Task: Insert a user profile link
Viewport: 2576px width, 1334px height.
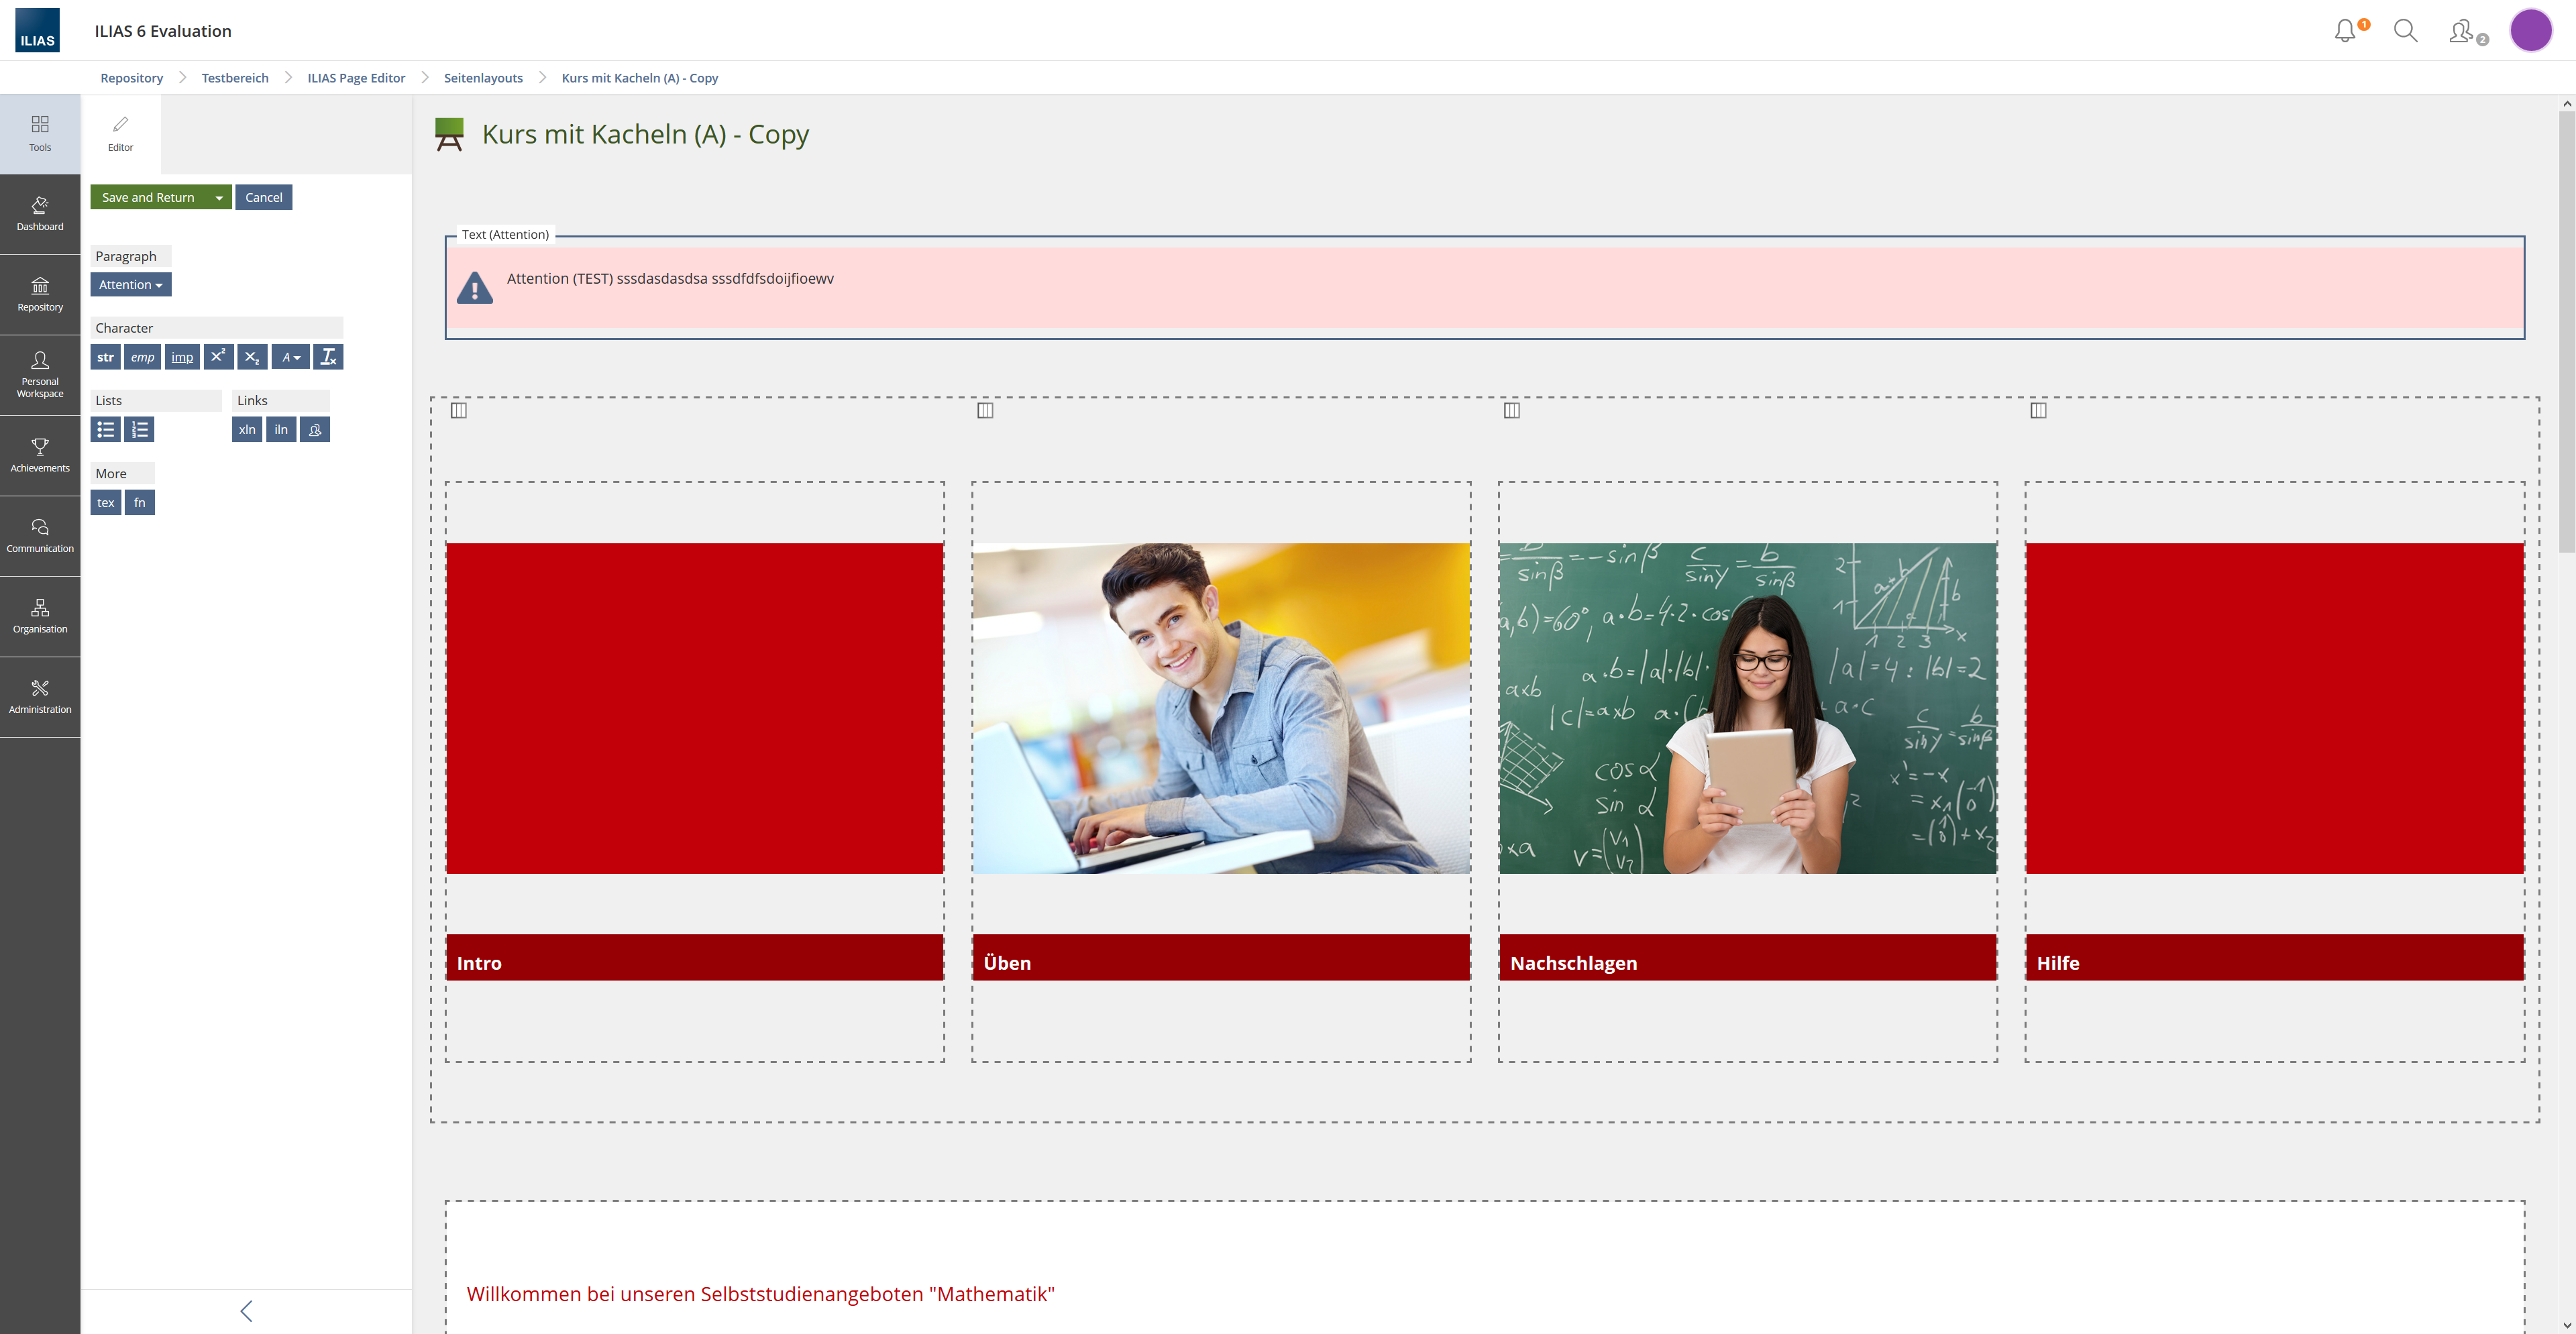Action: pos(315,430)
